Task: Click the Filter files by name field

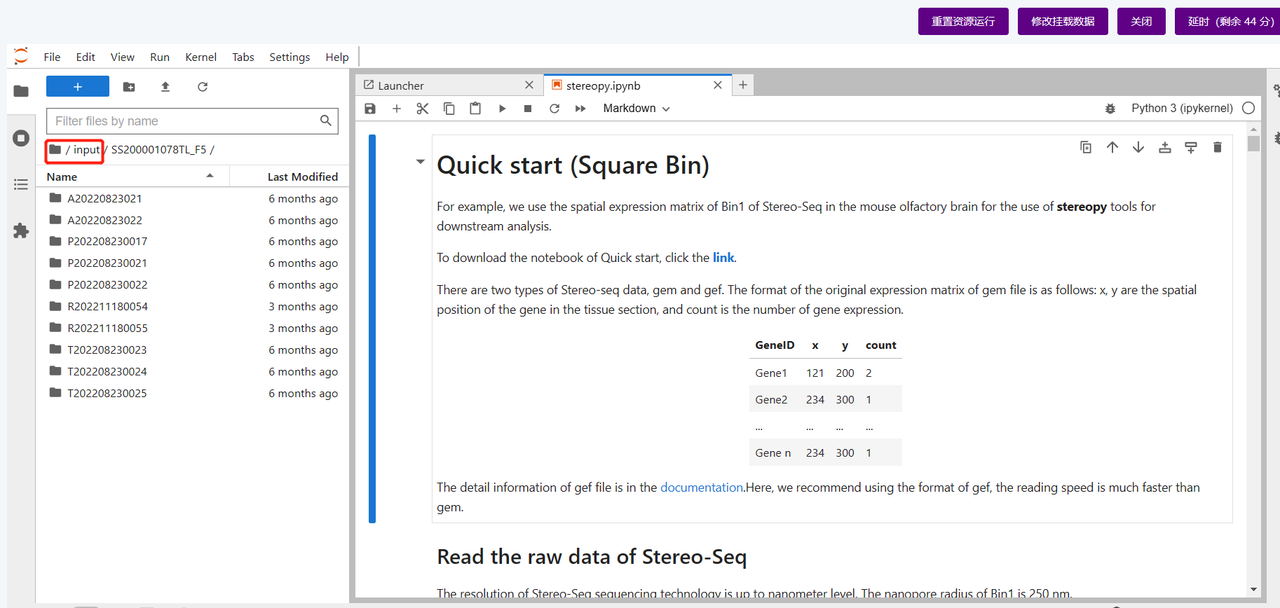Action: coord(185,121)
